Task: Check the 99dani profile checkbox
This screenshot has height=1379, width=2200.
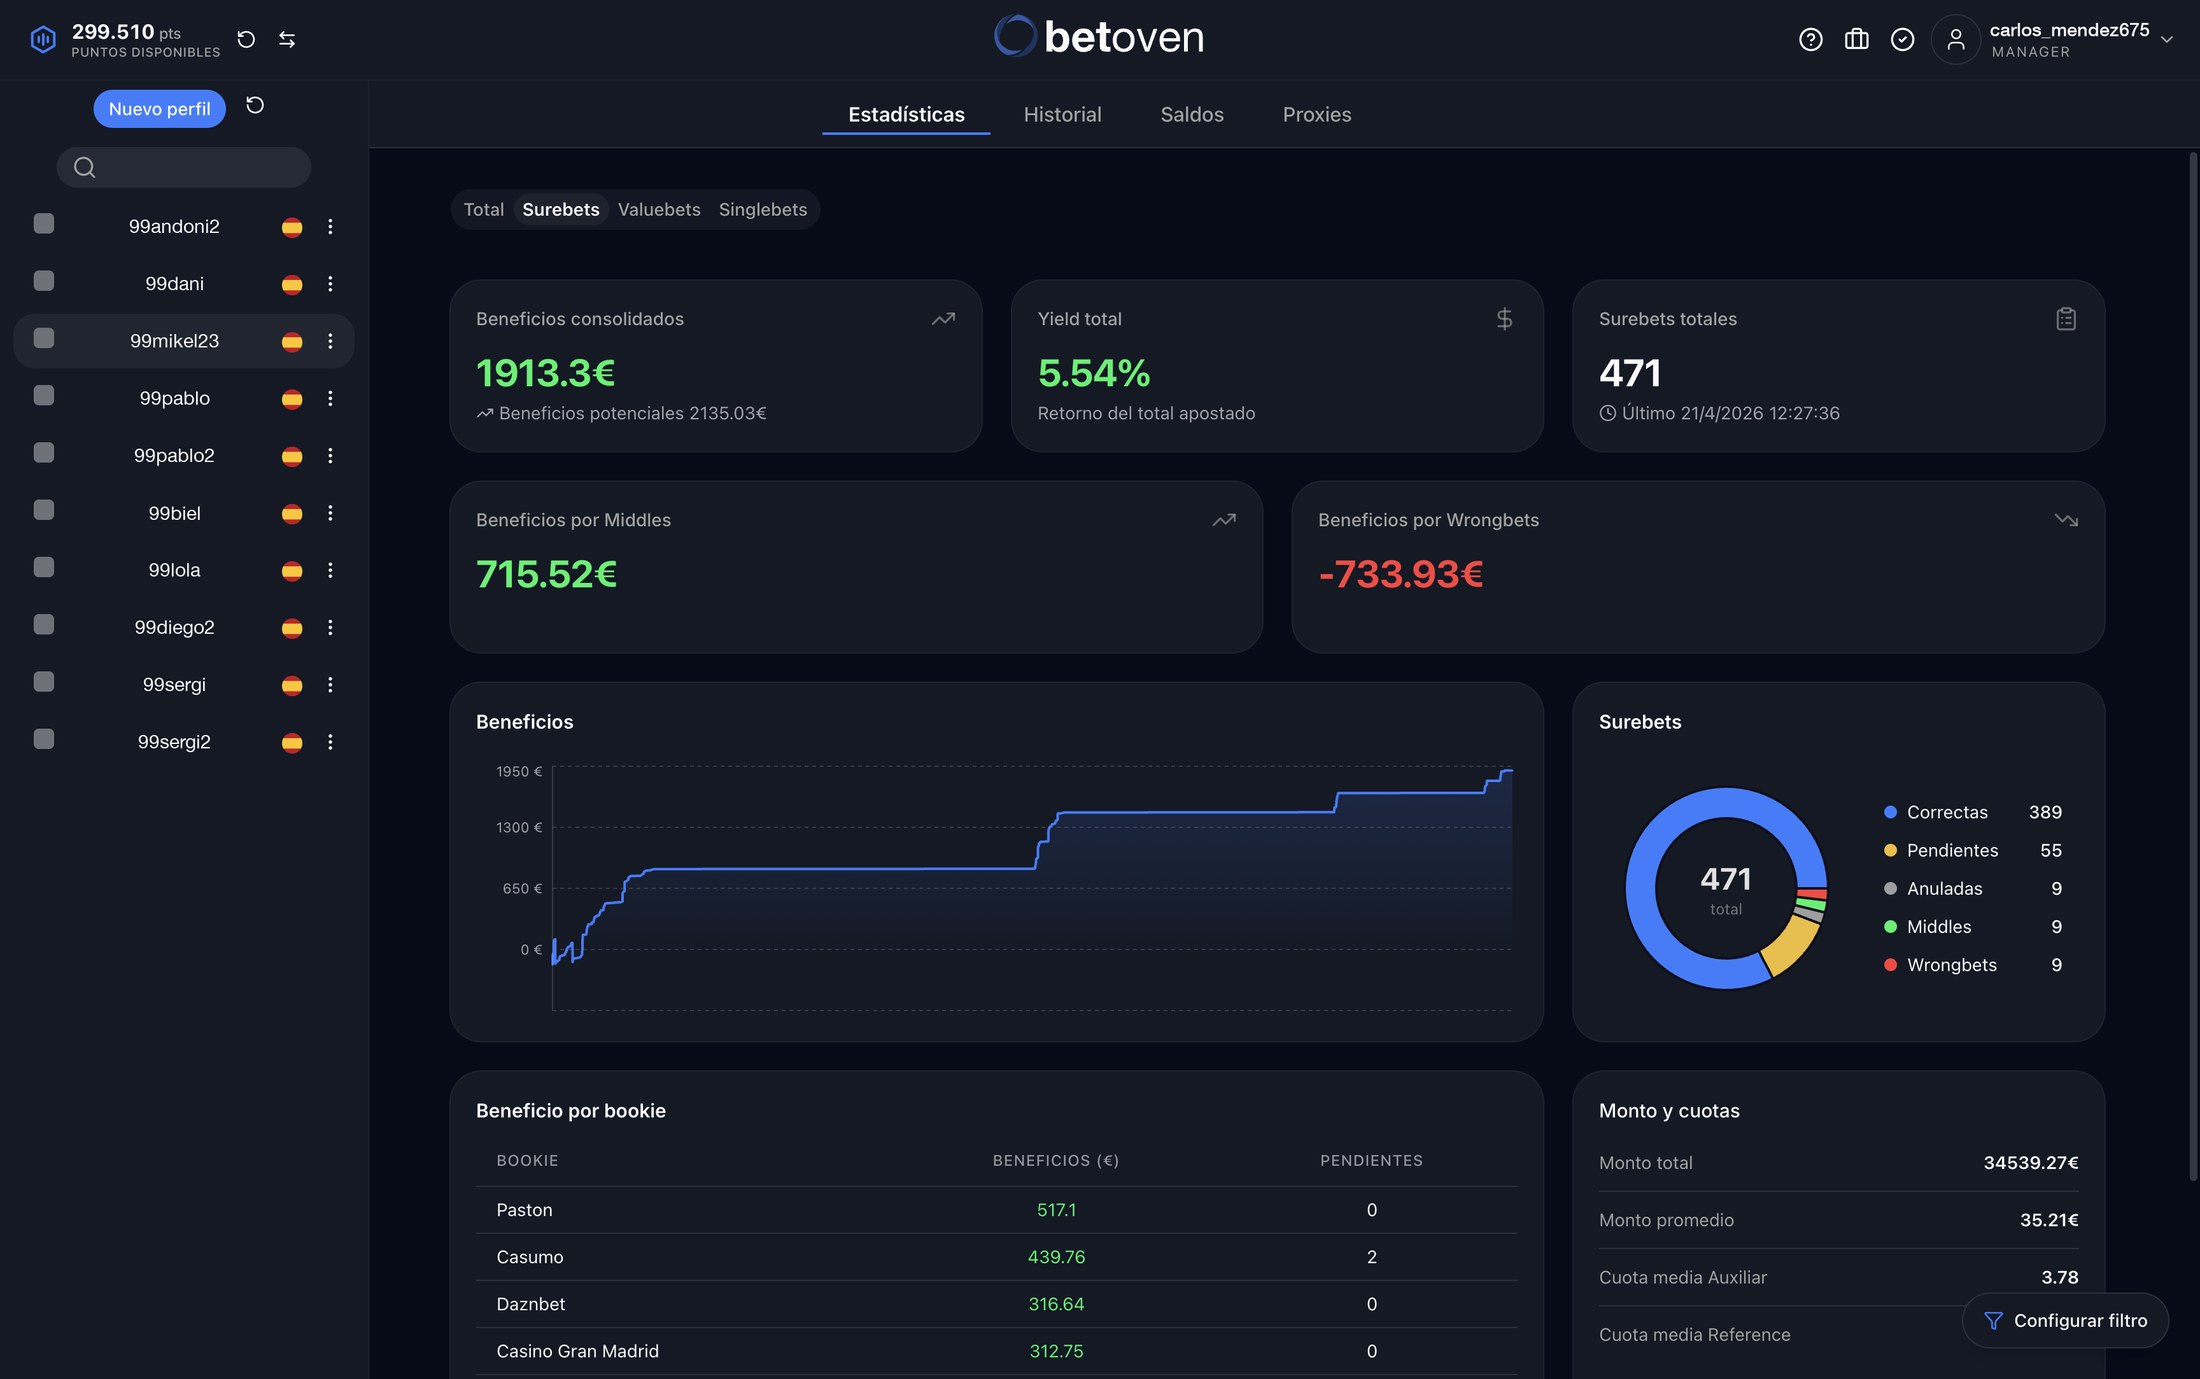Action: pyautogui.click(x=44, y=281)
